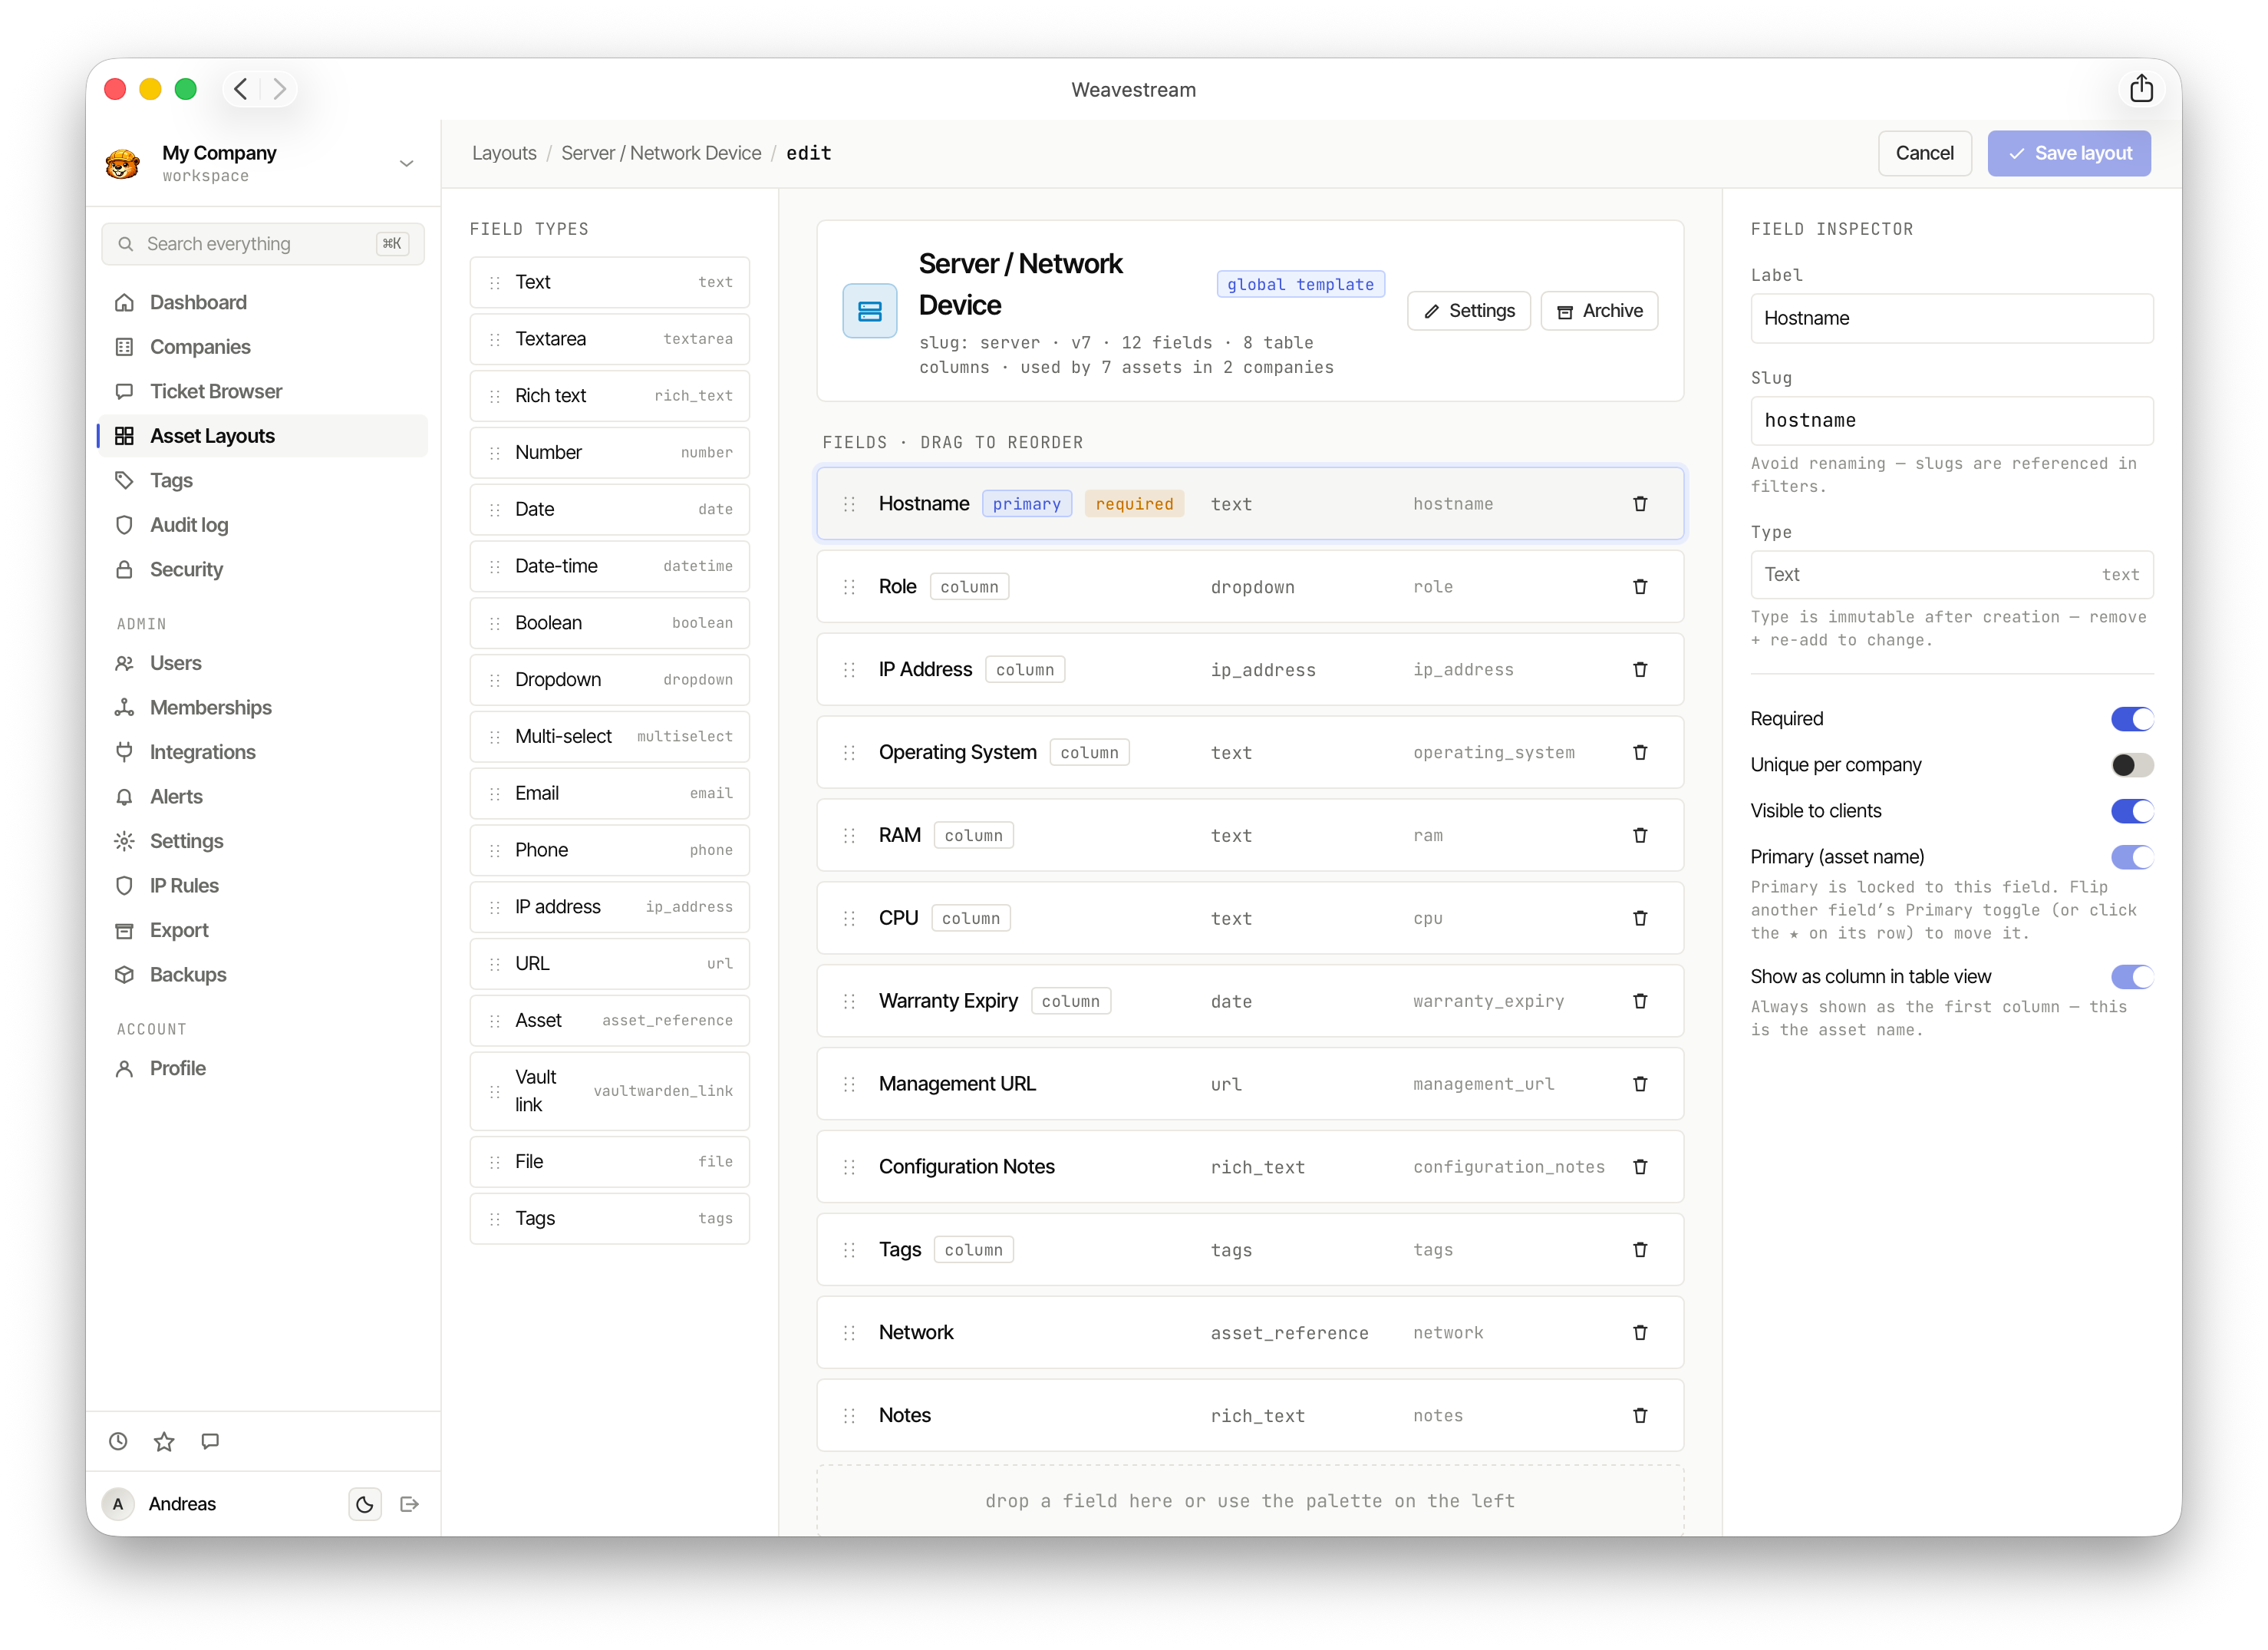Screen dimensions: 2268x1650
Task: Select the Dropdown field type
Action: [609, 680]
